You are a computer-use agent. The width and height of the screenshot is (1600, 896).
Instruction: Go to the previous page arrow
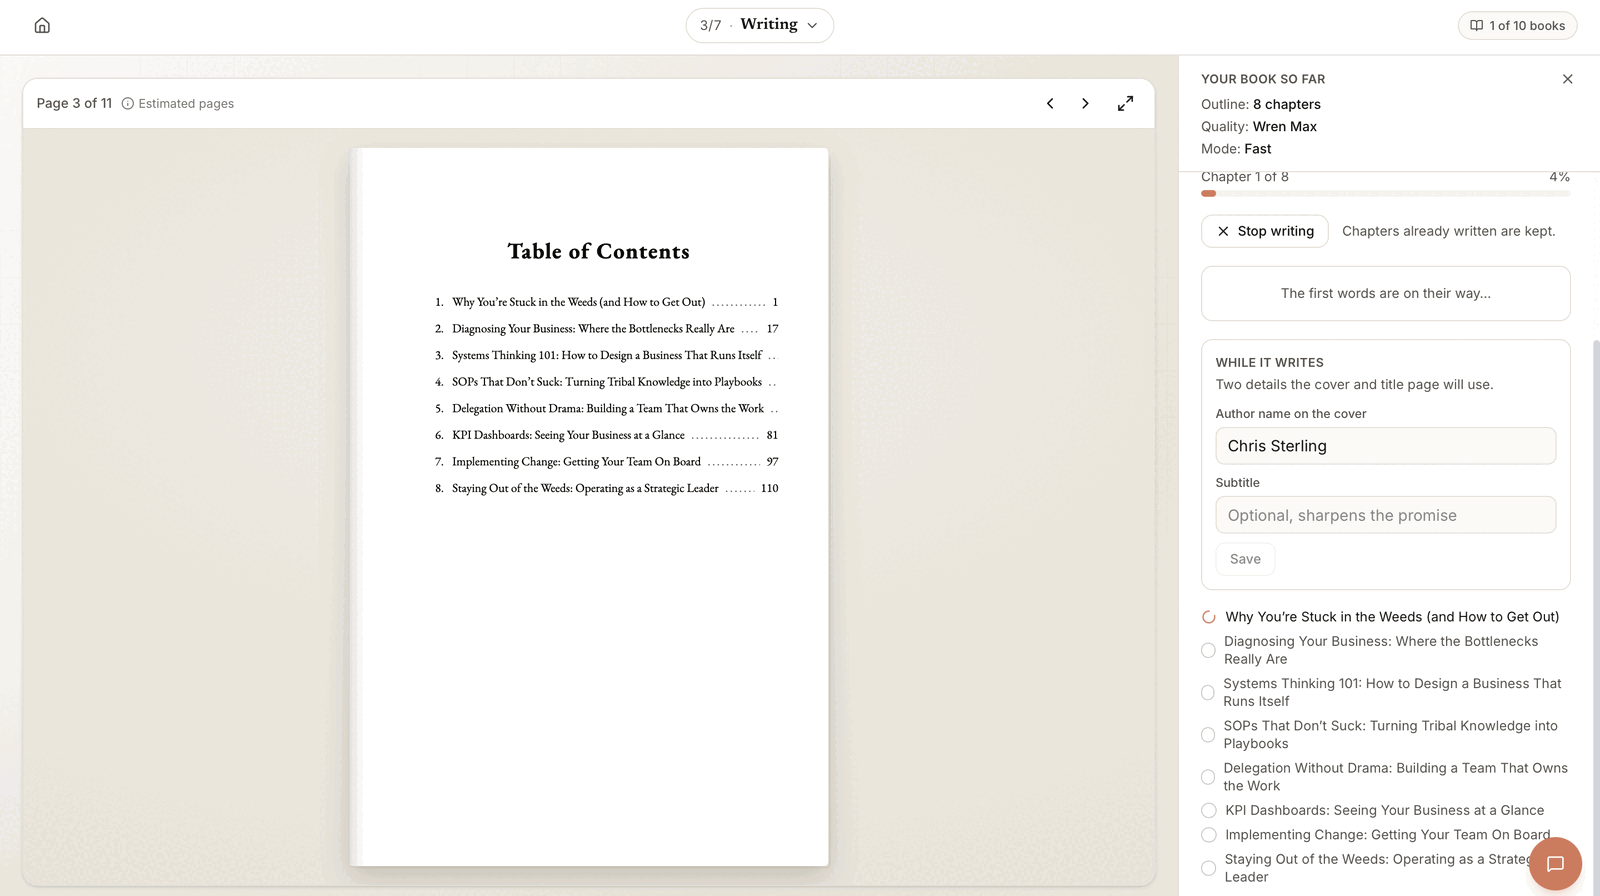click(x=1050, y=103)
